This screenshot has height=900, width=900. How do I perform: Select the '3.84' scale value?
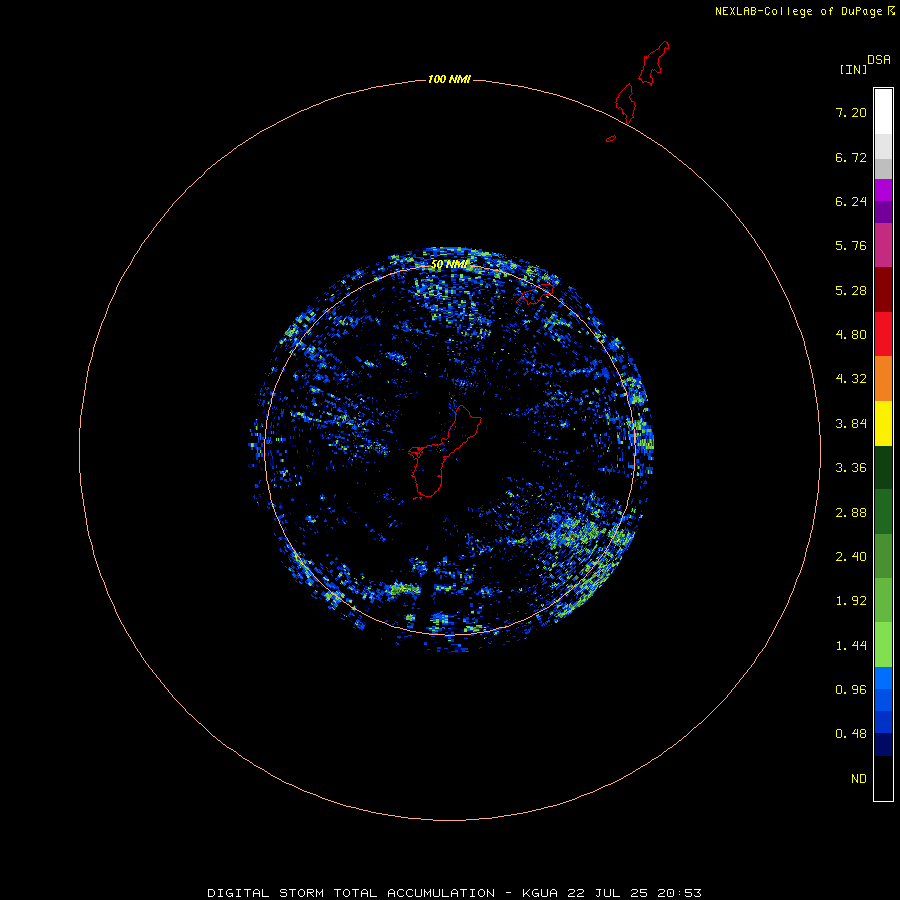click(x=851, y=424)
